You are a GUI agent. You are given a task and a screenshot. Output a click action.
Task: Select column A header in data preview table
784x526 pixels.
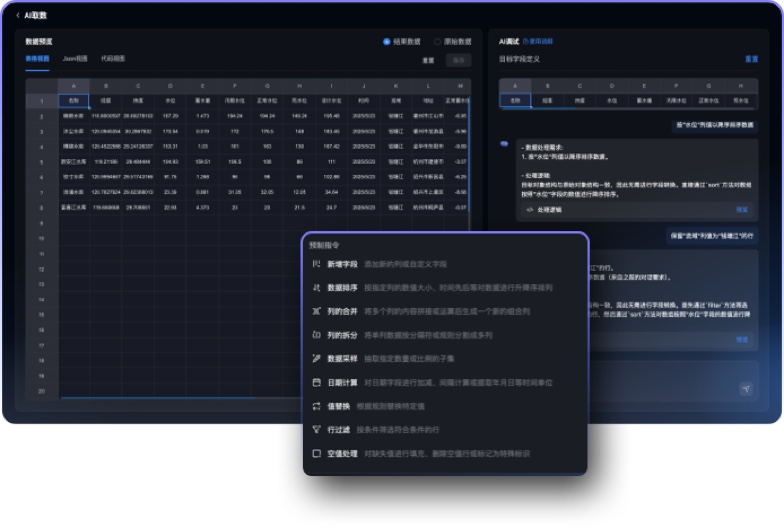tap(74, 86)
